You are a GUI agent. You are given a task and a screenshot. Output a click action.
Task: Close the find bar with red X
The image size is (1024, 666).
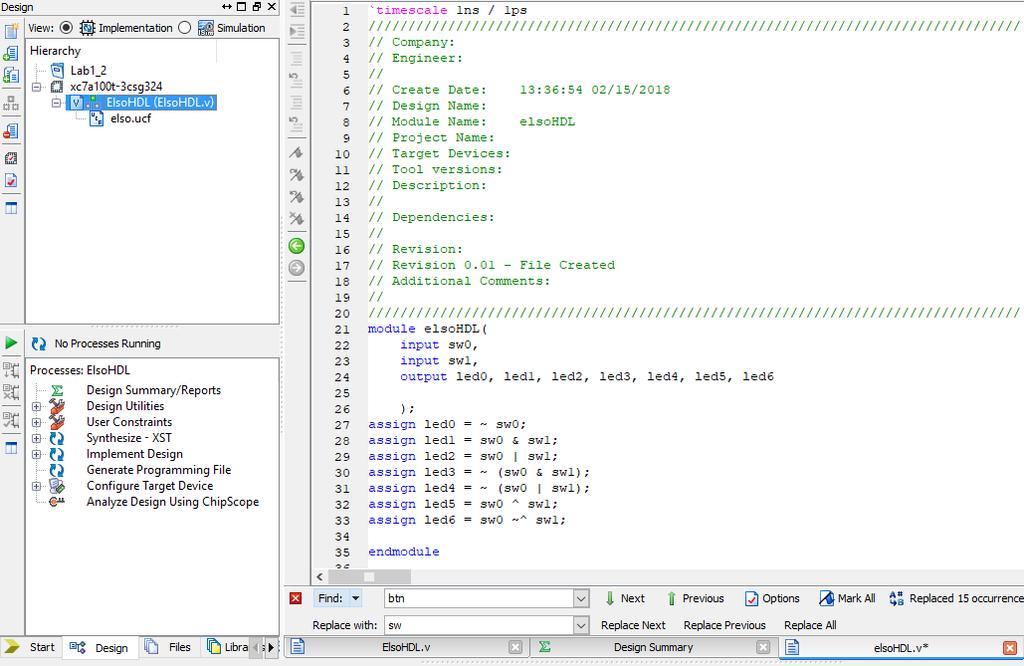296,598
